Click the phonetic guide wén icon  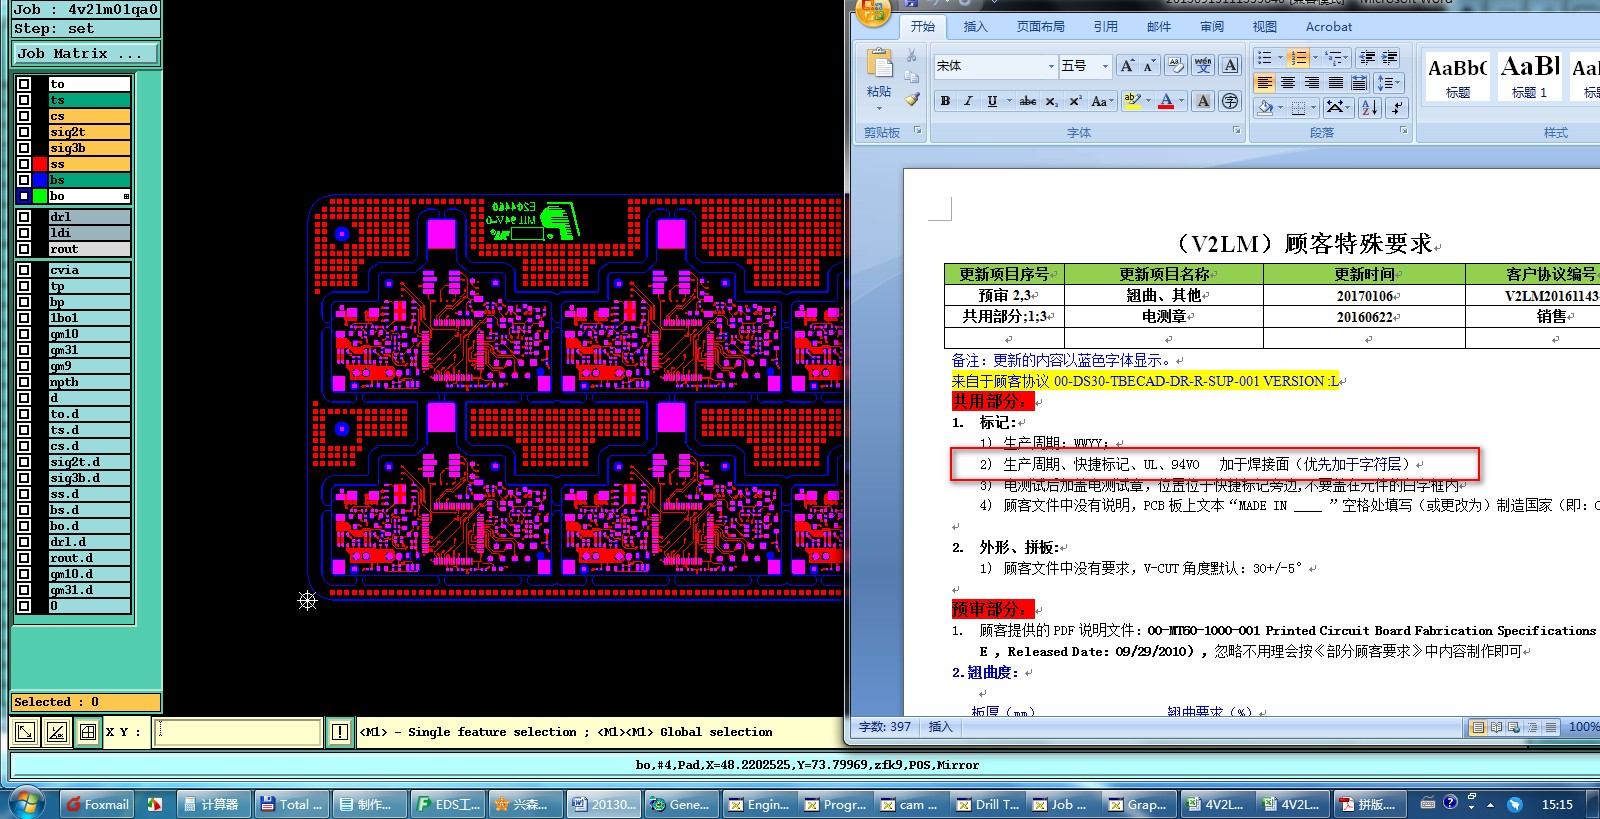pyautogui.click(x=1203, y=66)
